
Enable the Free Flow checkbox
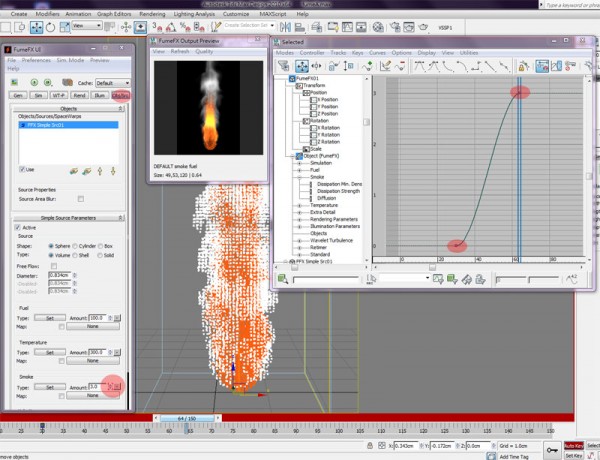(x=54, y=266)
